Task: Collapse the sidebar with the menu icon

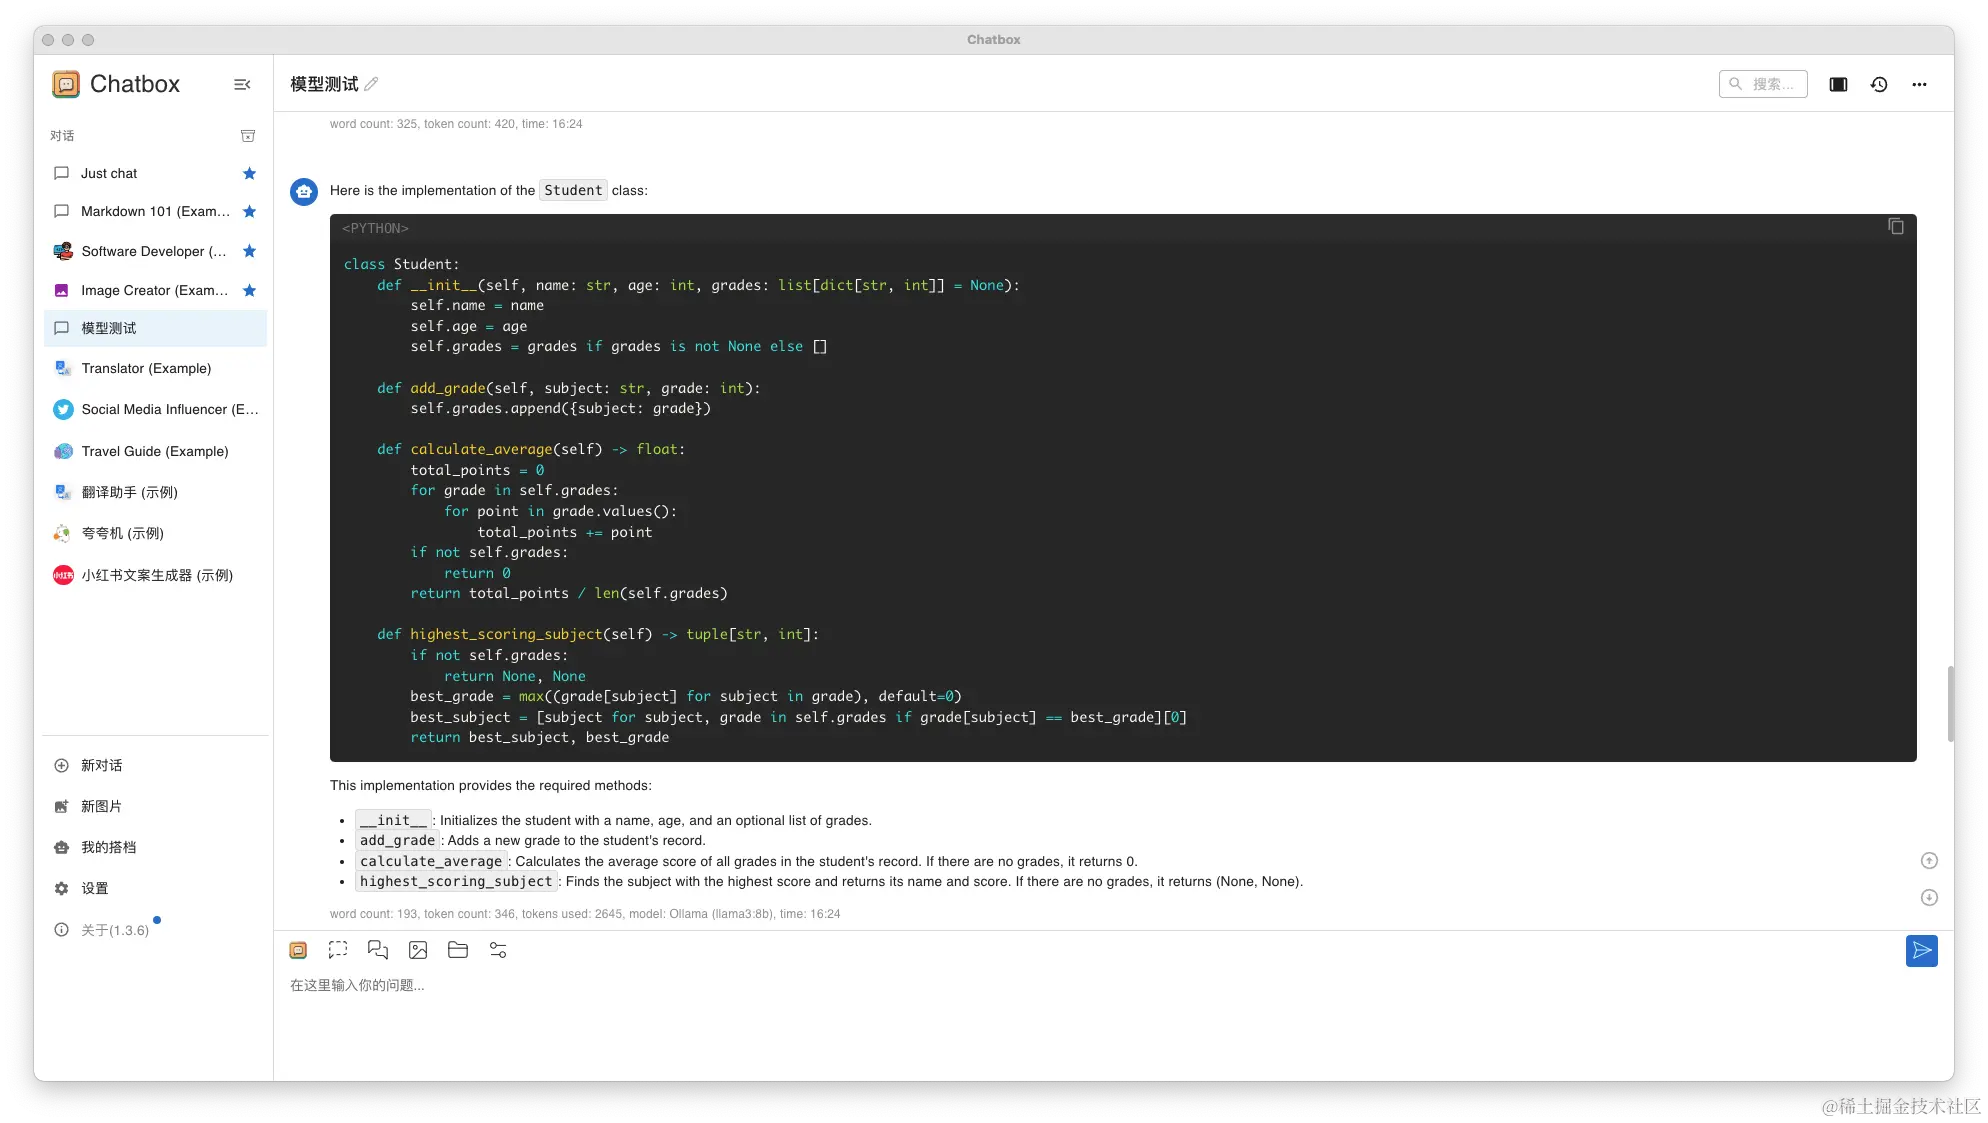Action: click(x=242, y=84)
